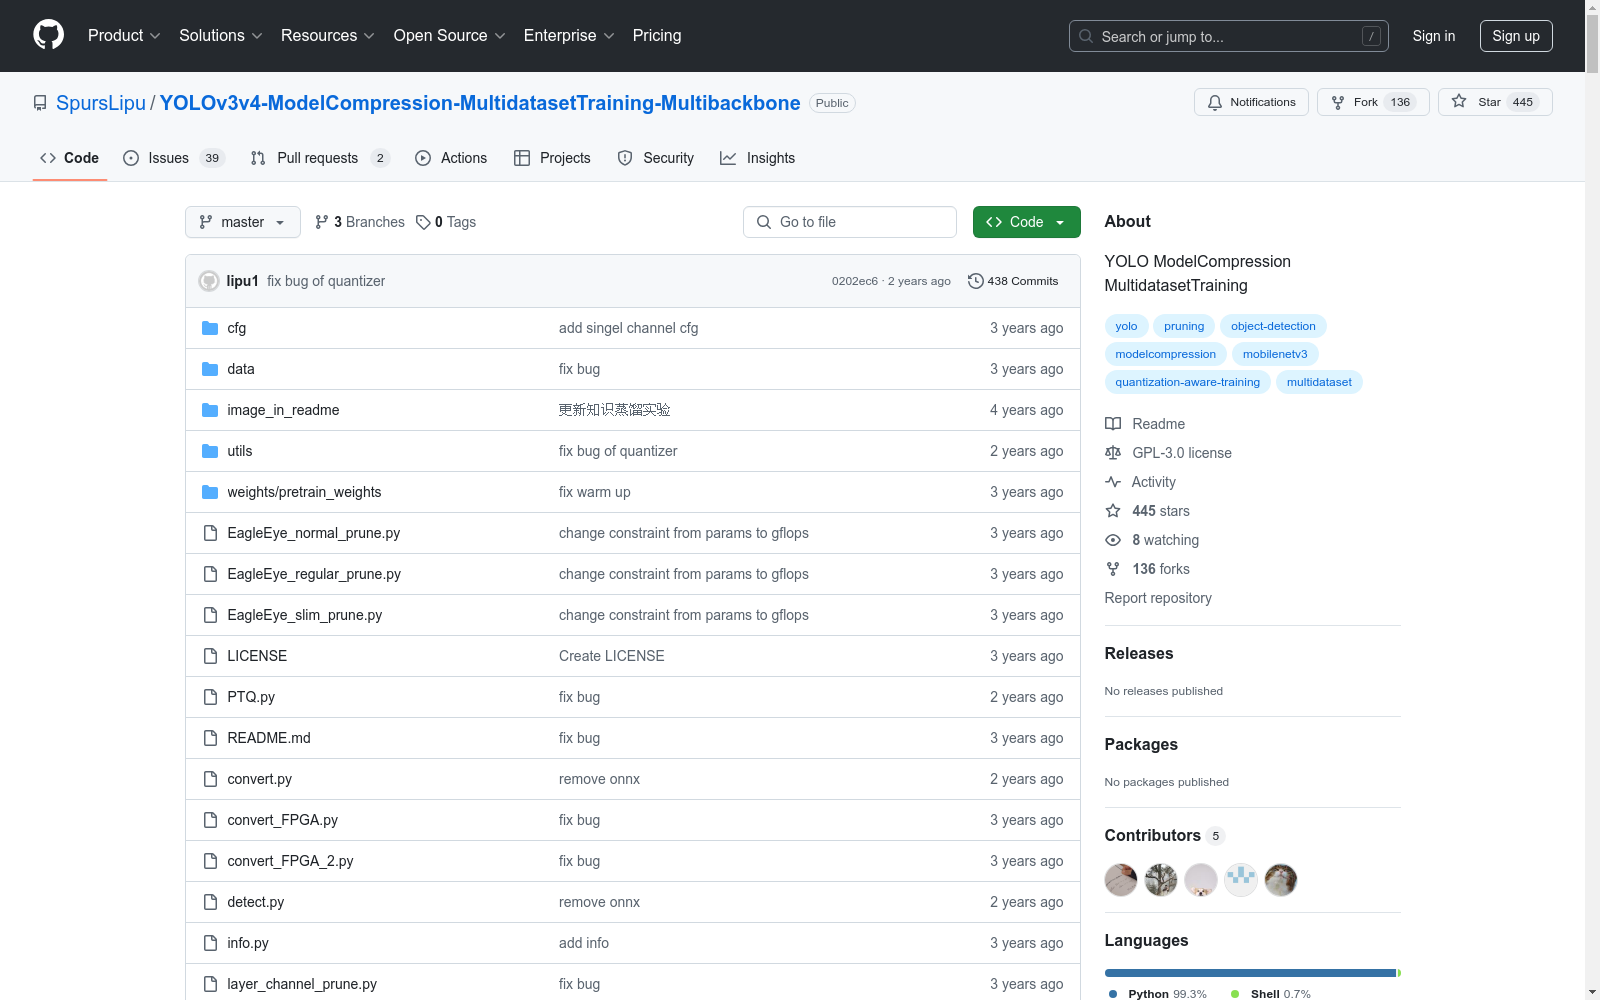Open first contributor avatar

tap(1121, 880)
